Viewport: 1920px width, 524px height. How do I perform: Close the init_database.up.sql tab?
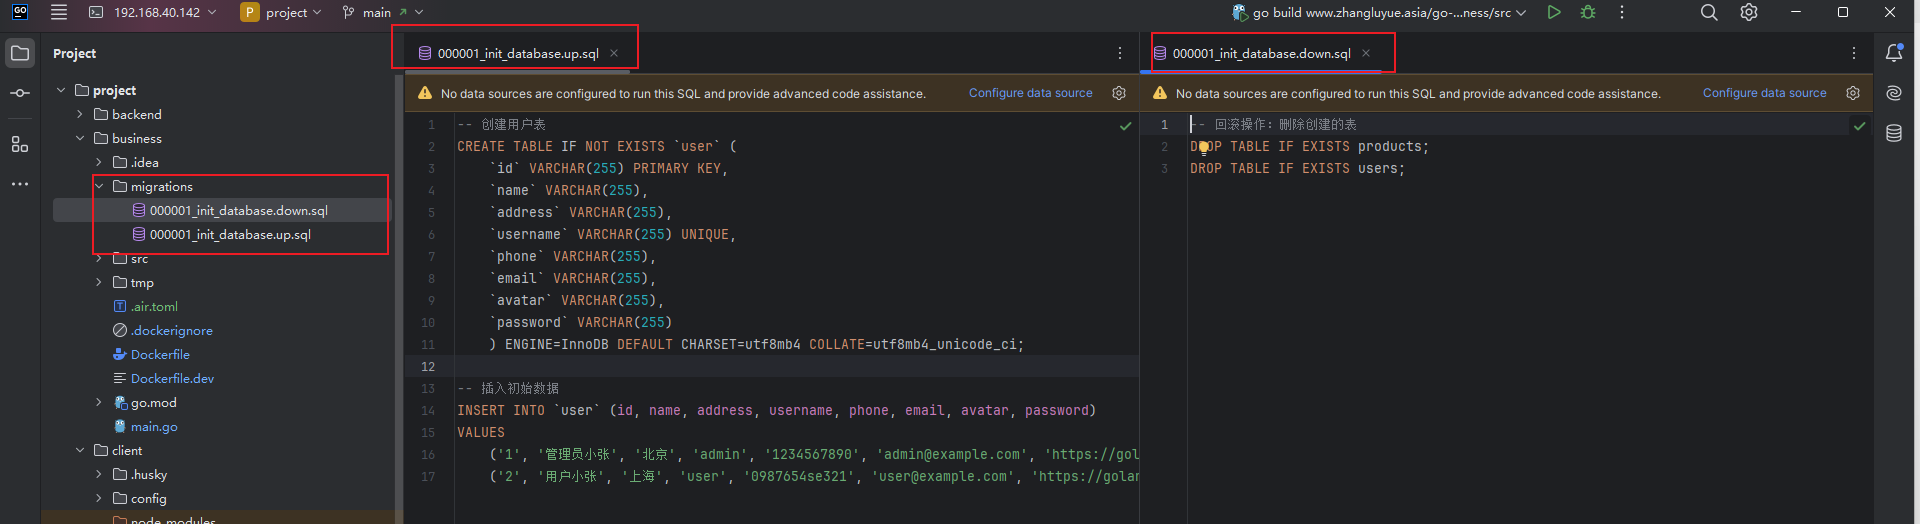click(614, 53)
